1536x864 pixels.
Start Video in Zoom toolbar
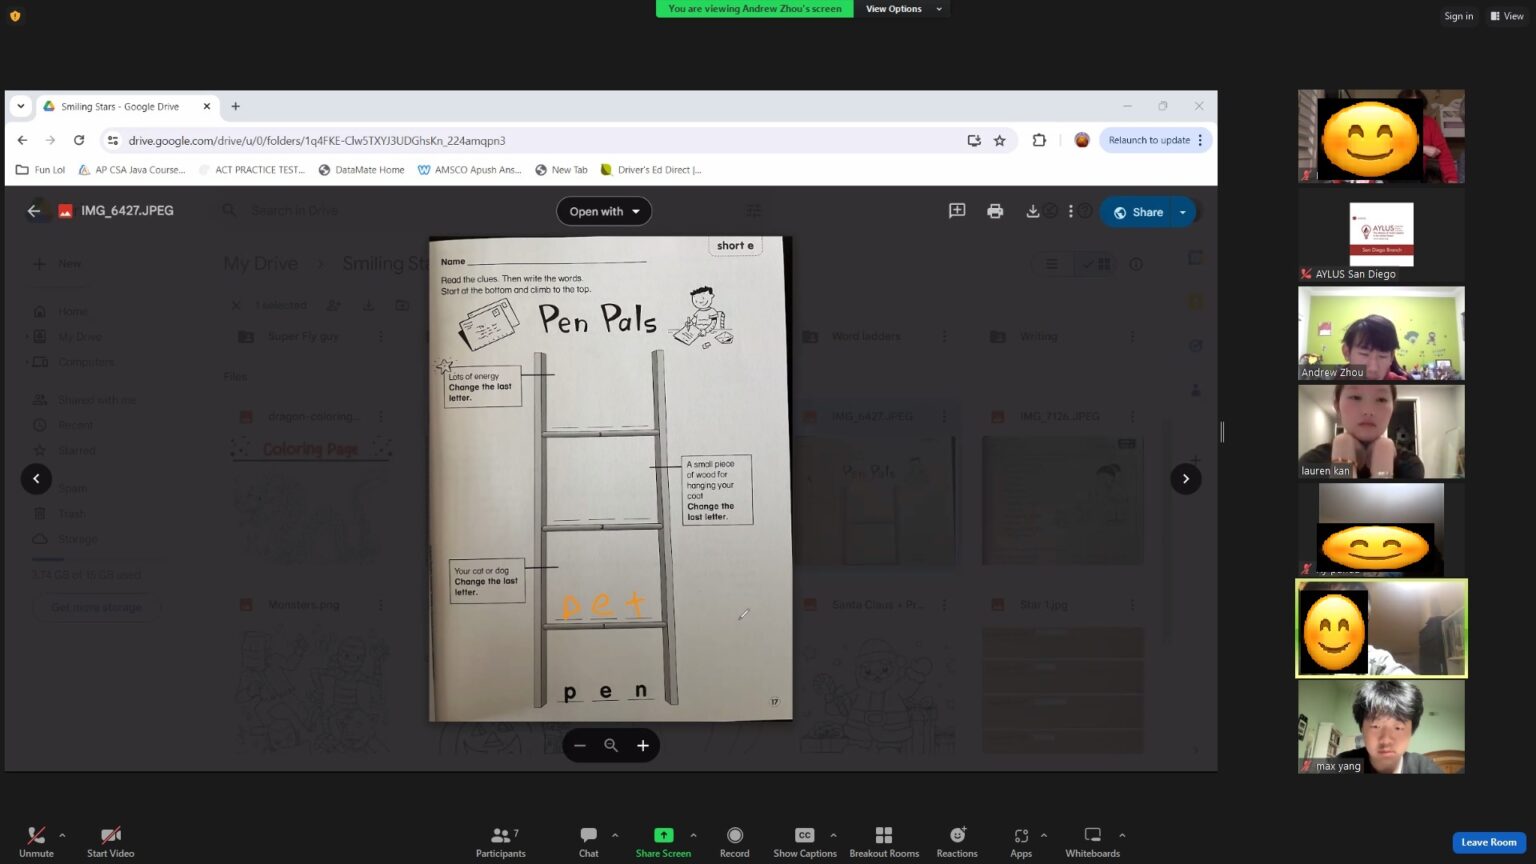(110, 841)
